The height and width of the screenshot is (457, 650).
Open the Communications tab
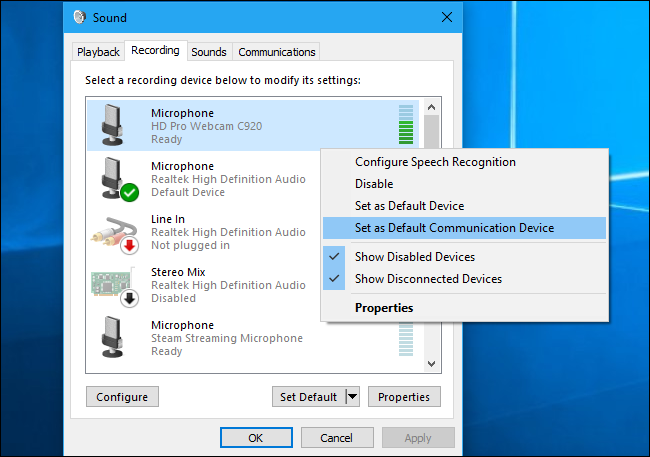(276, 52)
